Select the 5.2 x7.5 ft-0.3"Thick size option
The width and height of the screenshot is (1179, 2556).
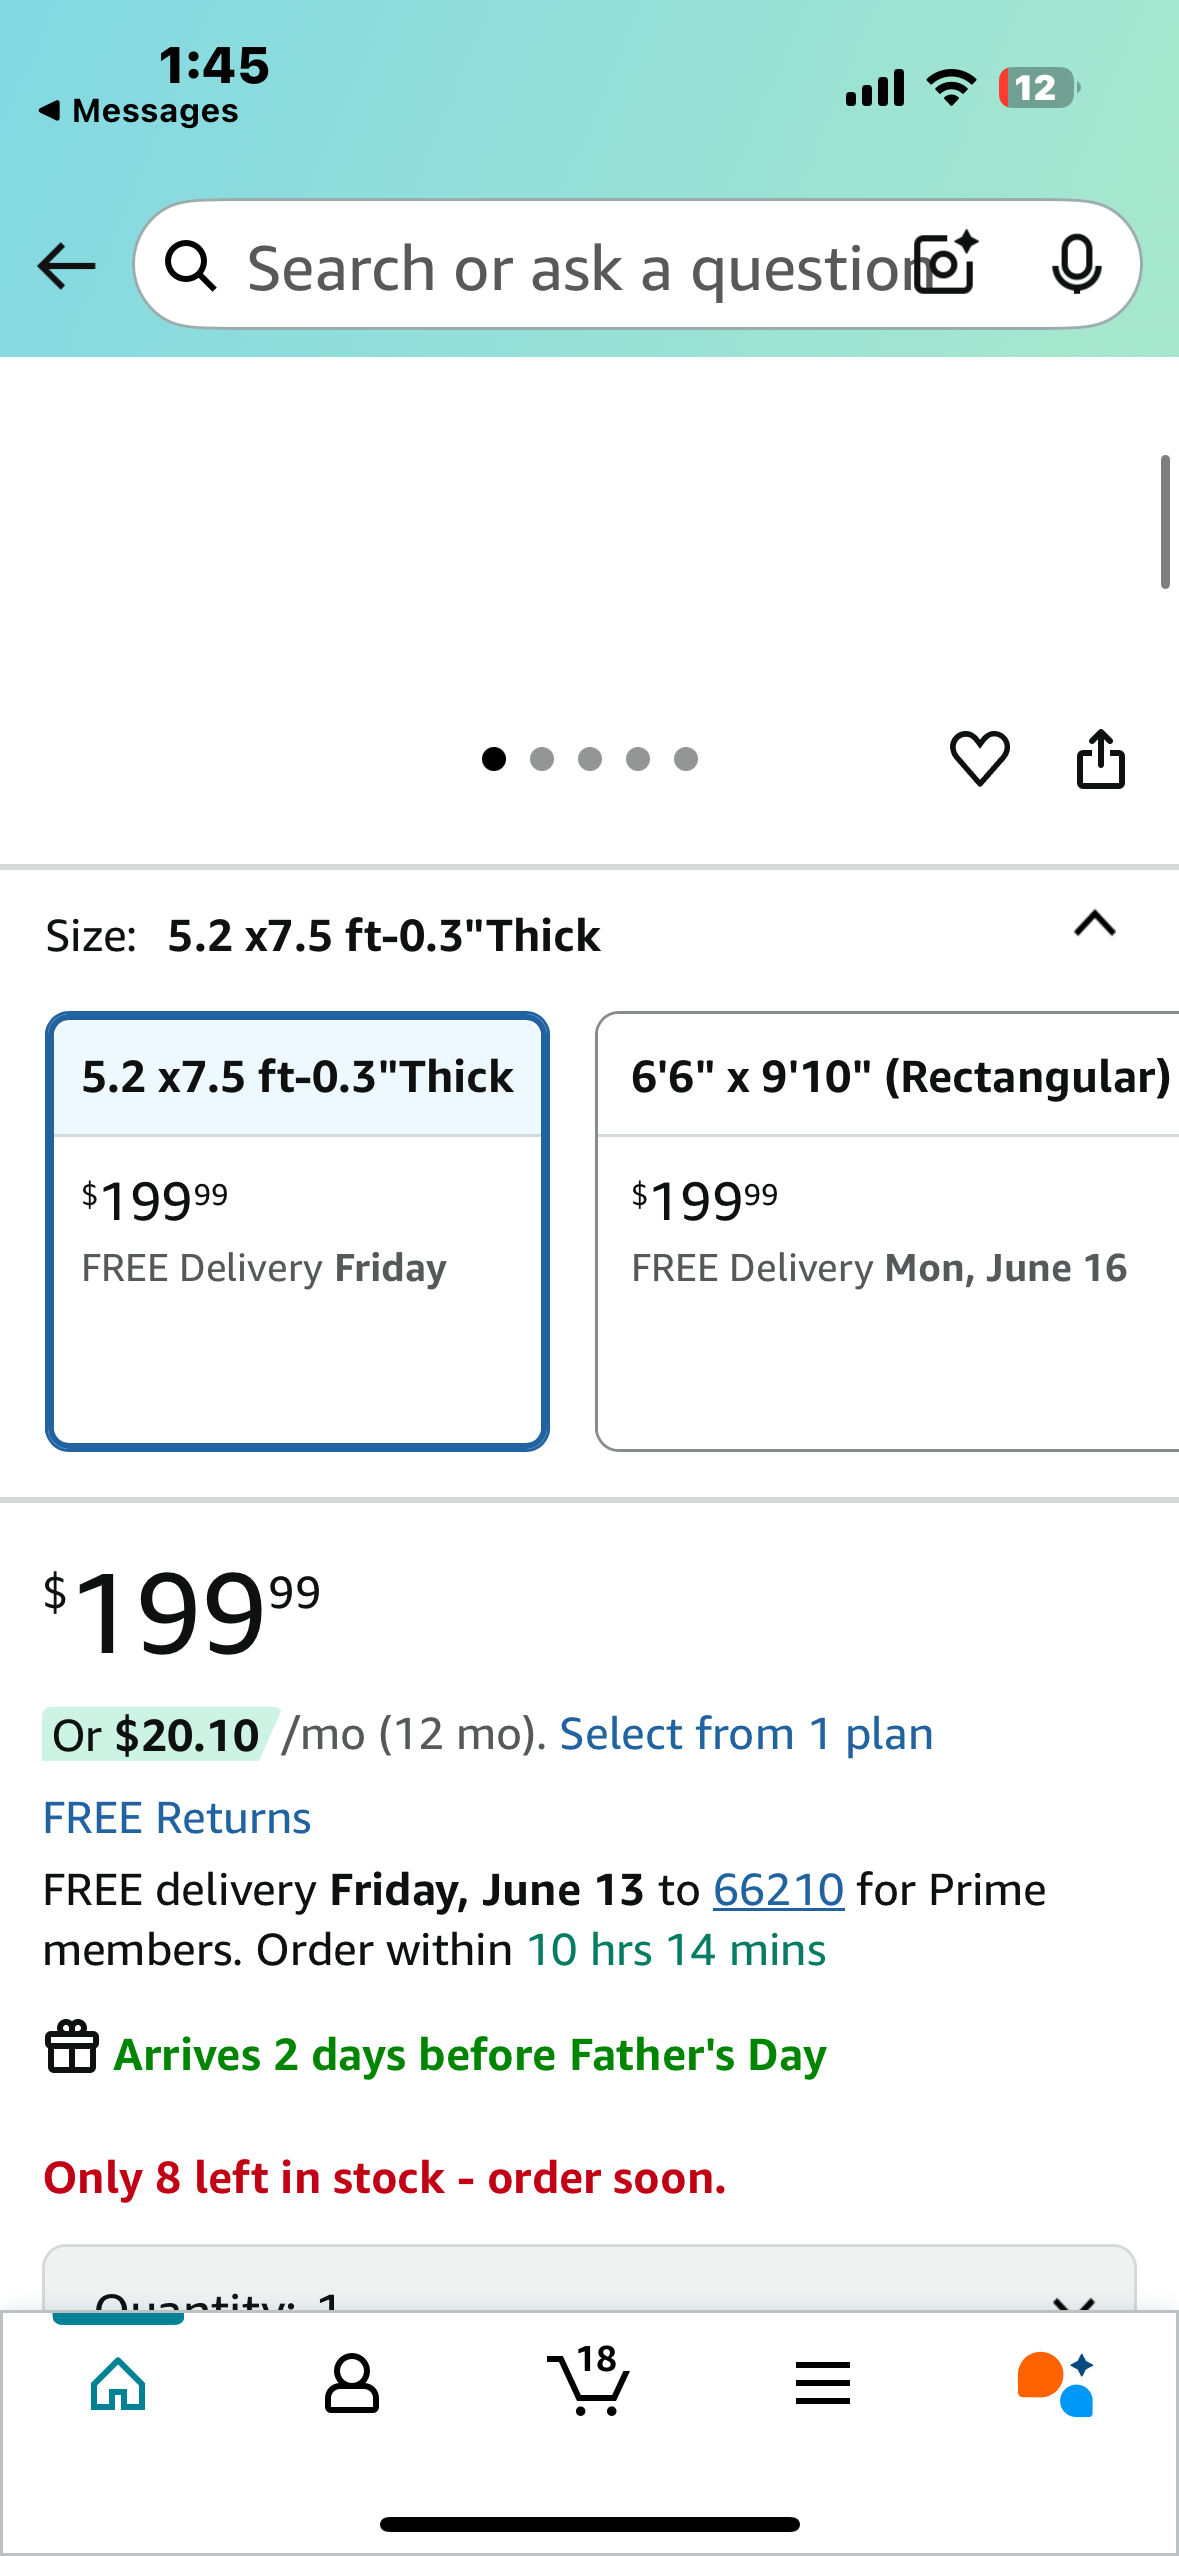tap(297, 1231)
